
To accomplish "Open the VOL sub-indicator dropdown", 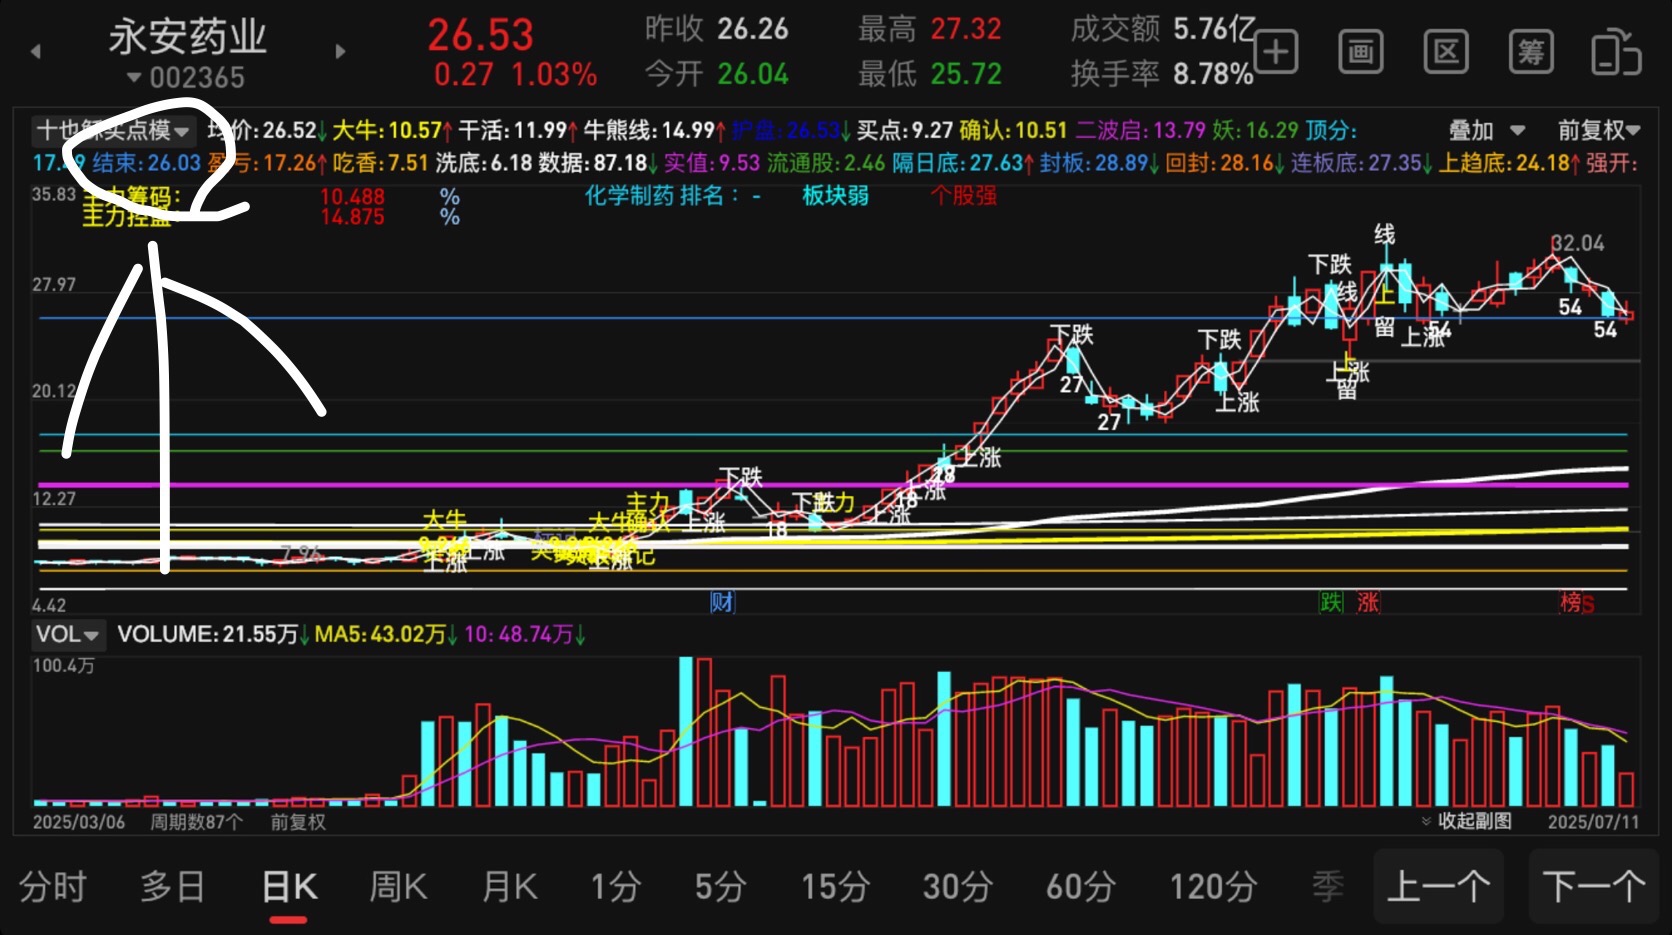I will 68,634.
